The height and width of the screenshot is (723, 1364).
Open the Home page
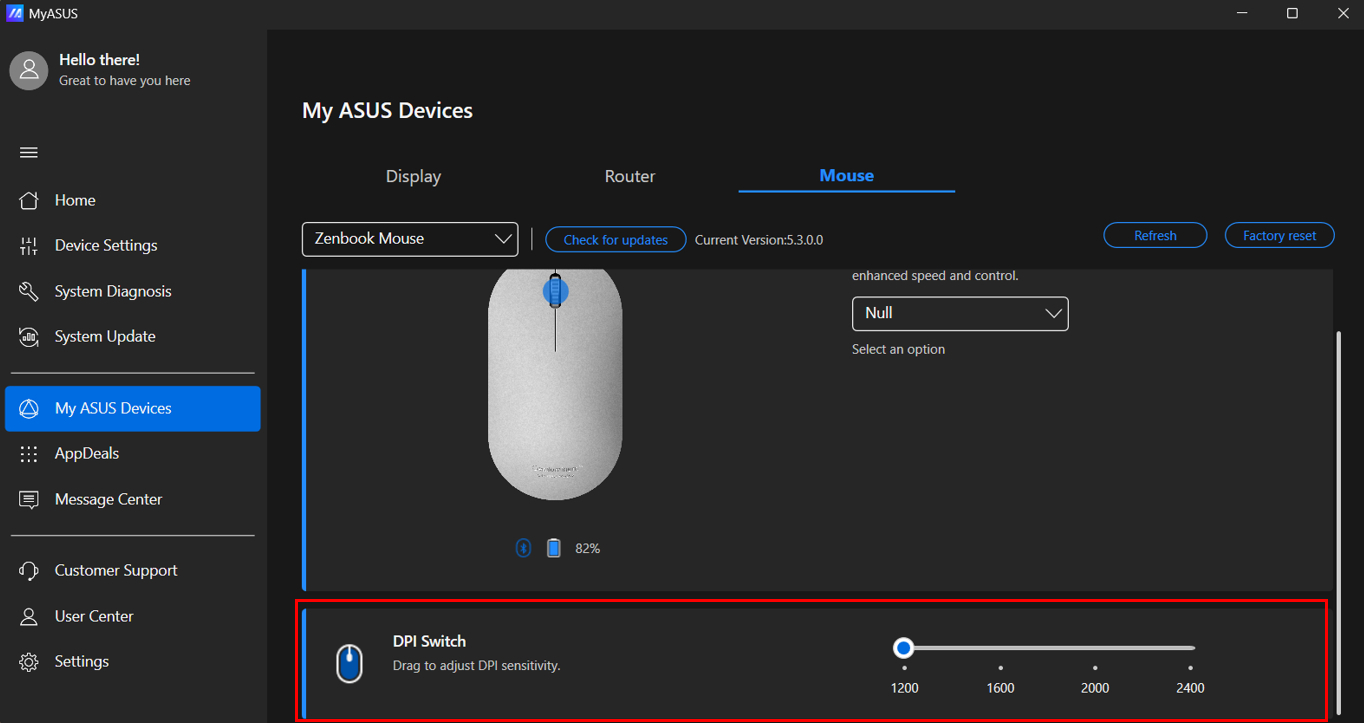coord(132,200)
